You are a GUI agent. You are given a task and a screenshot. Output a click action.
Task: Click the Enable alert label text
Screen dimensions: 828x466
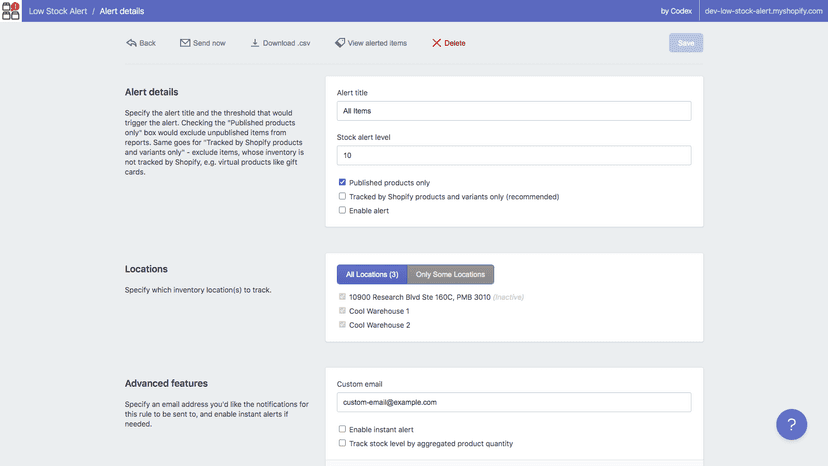point(369,211)
